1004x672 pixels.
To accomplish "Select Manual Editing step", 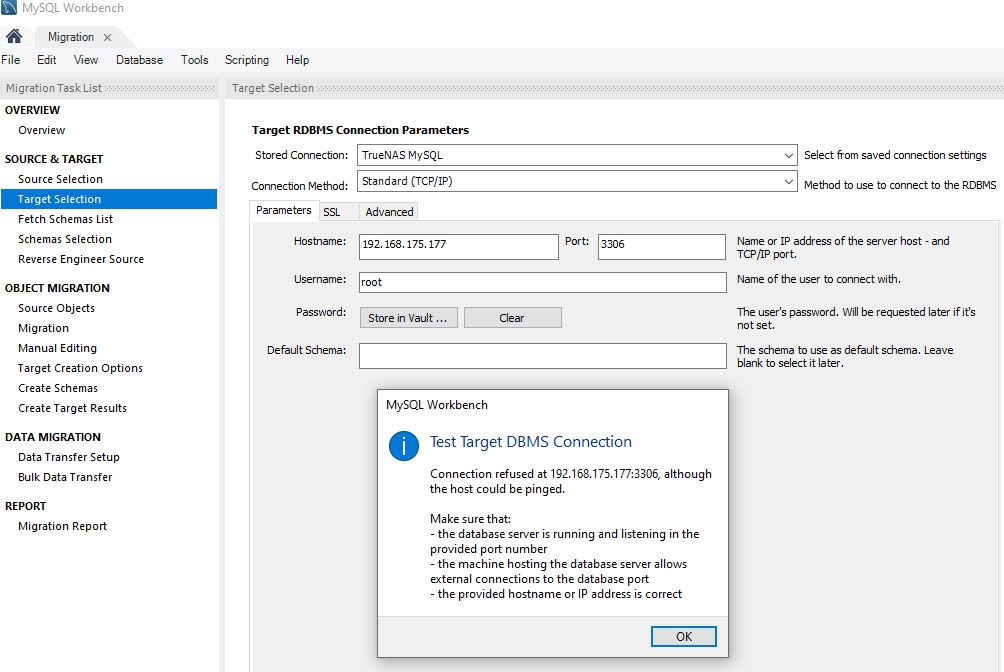I will click(x=57, y=348).
